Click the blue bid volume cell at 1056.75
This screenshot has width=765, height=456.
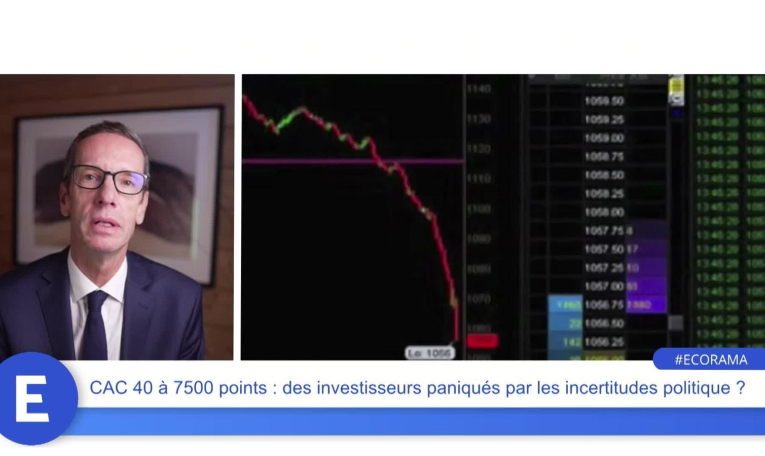tap(565, 305)
